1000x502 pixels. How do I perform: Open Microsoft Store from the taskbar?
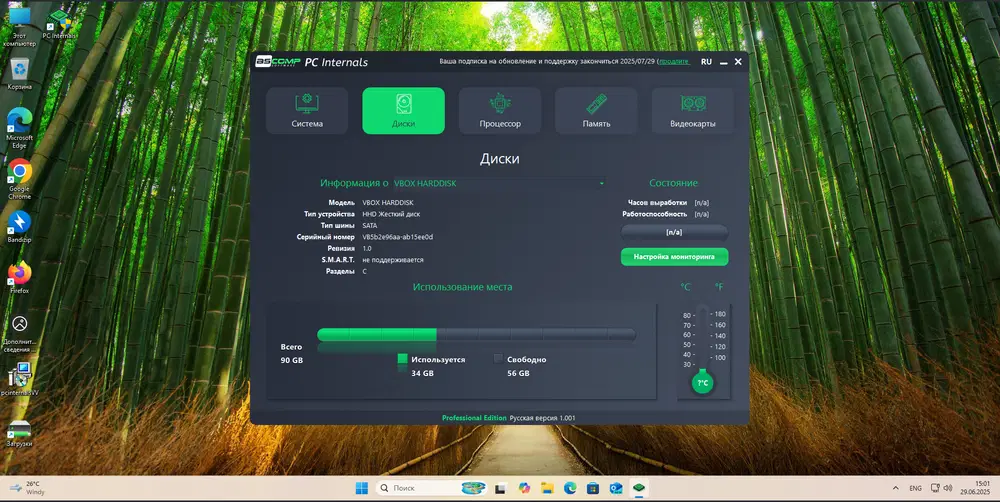(x=593, y=488)
